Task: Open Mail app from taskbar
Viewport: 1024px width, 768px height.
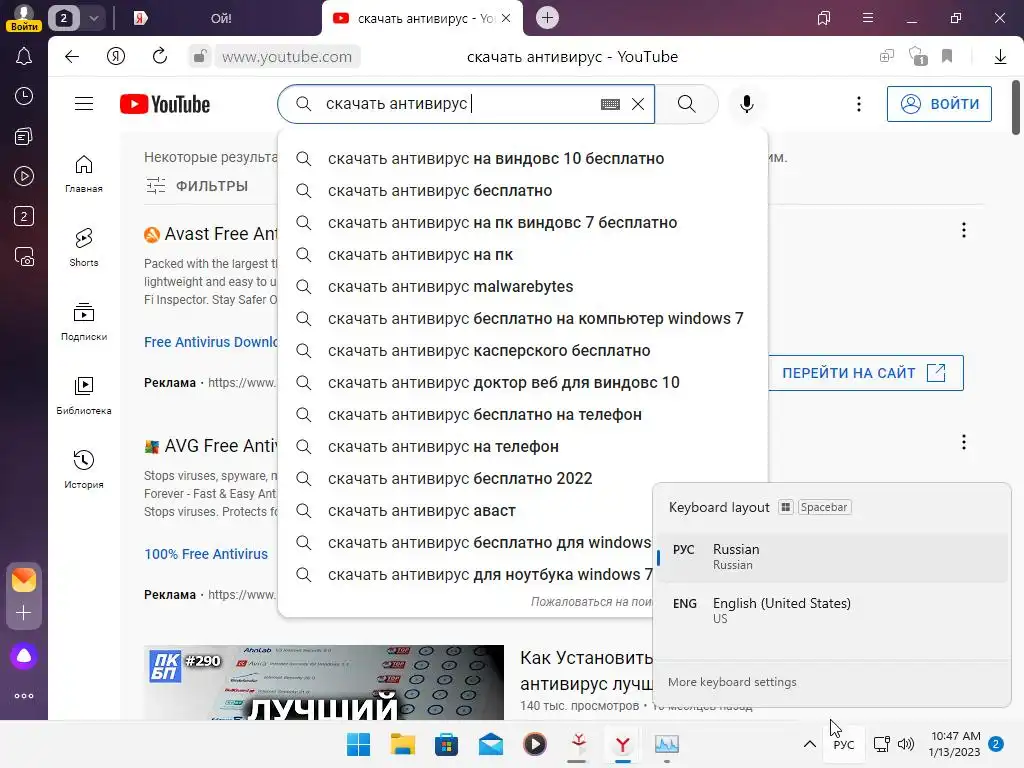Action: coord(491,744)
